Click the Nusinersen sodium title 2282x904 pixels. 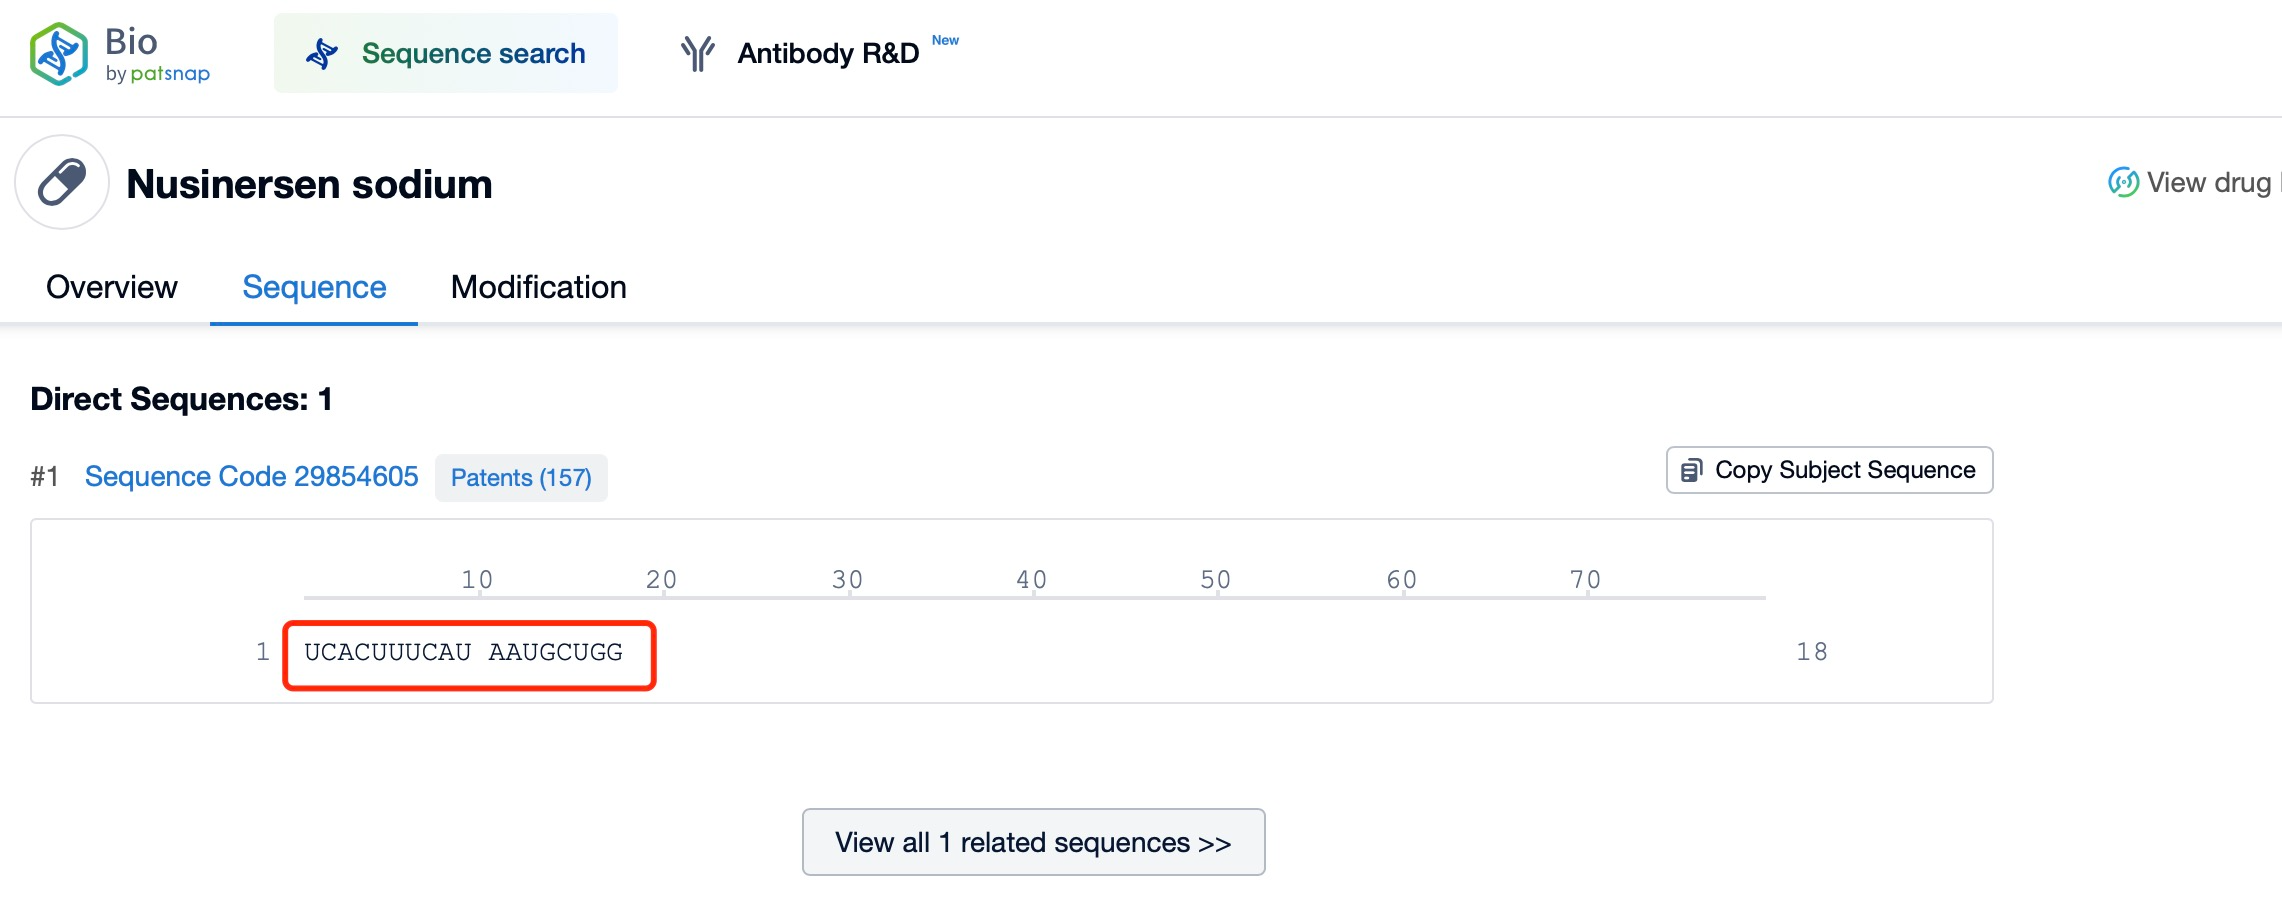tap(309, 184)
